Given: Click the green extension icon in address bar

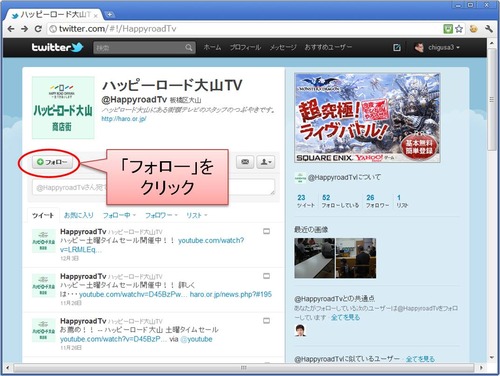Looking at the screenshot, I should click(448, 29).
